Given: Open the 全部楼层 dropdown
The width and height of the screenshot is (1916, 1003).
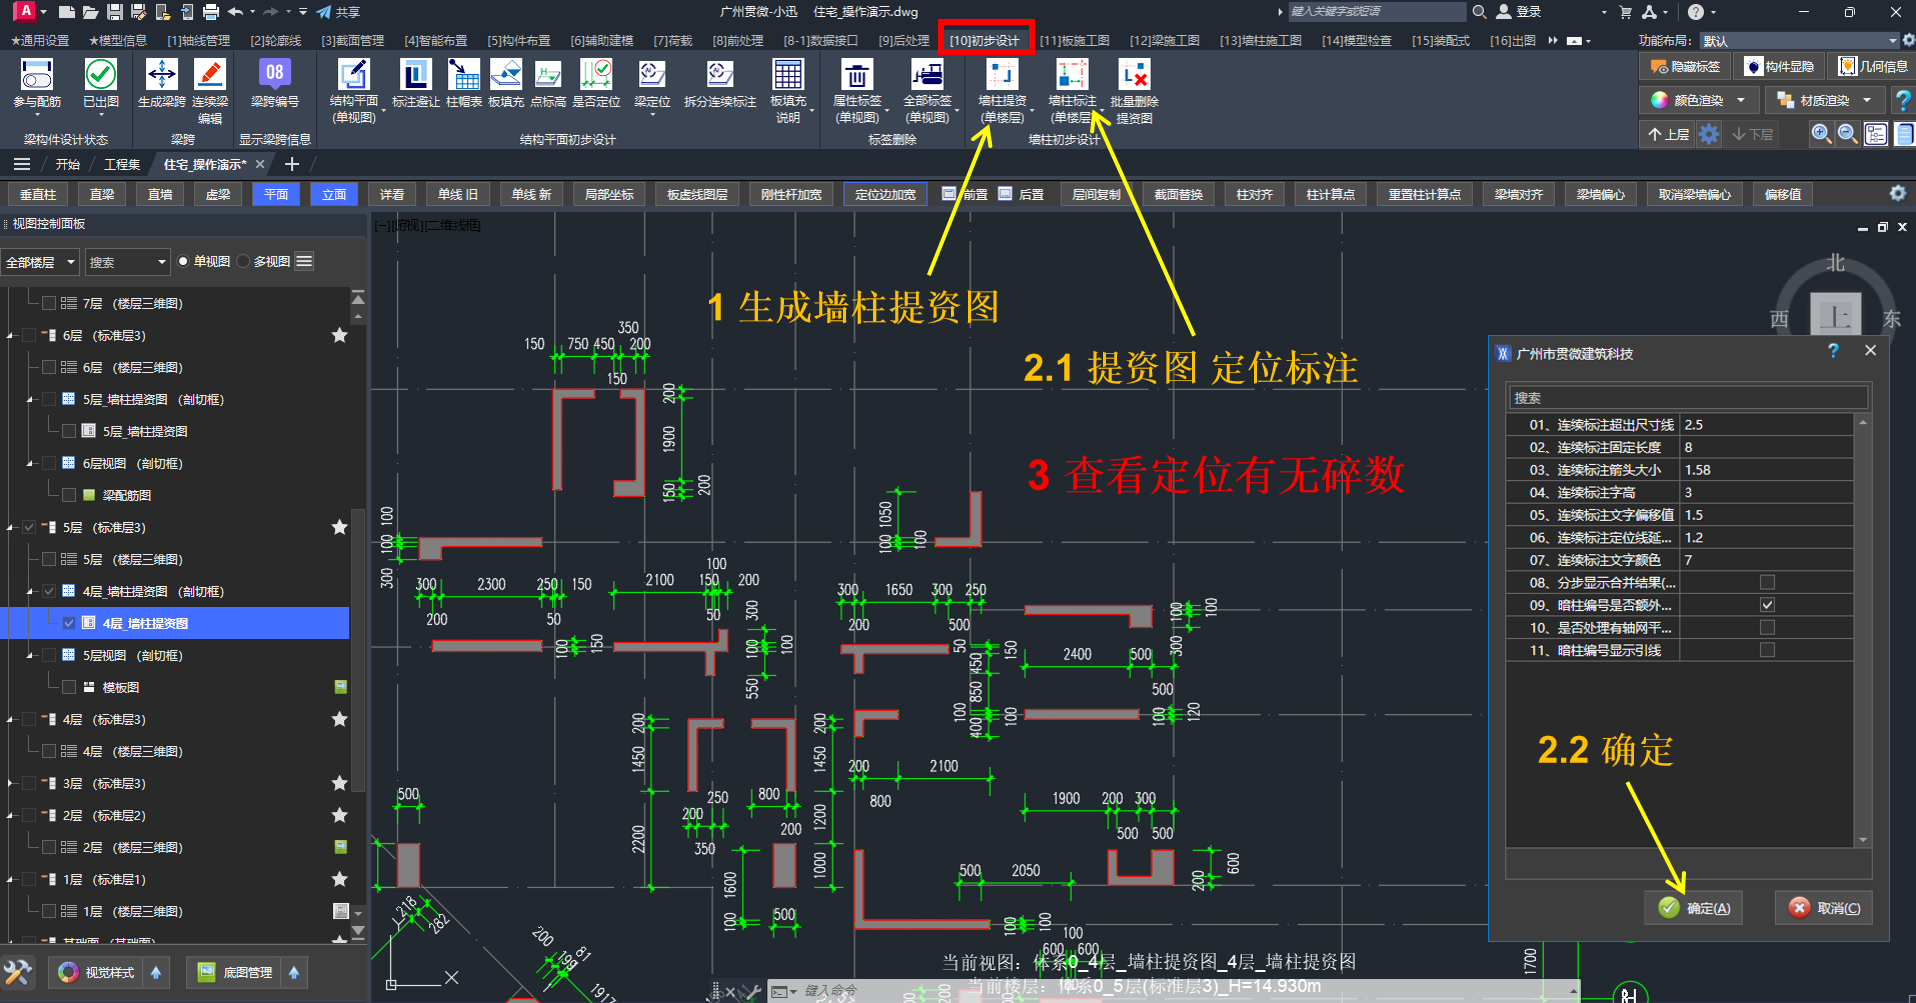Looking at the screenshot, I should coord(40,262).
